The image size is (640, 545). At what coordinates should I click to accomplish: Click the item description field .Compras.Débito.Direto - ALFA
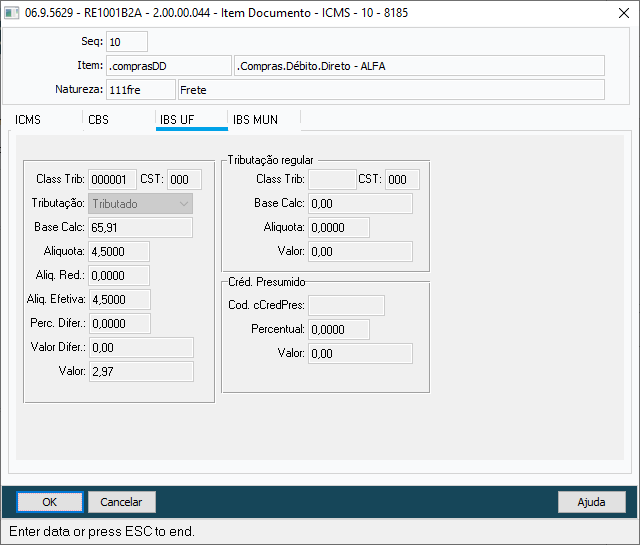(x=419, y=66)
